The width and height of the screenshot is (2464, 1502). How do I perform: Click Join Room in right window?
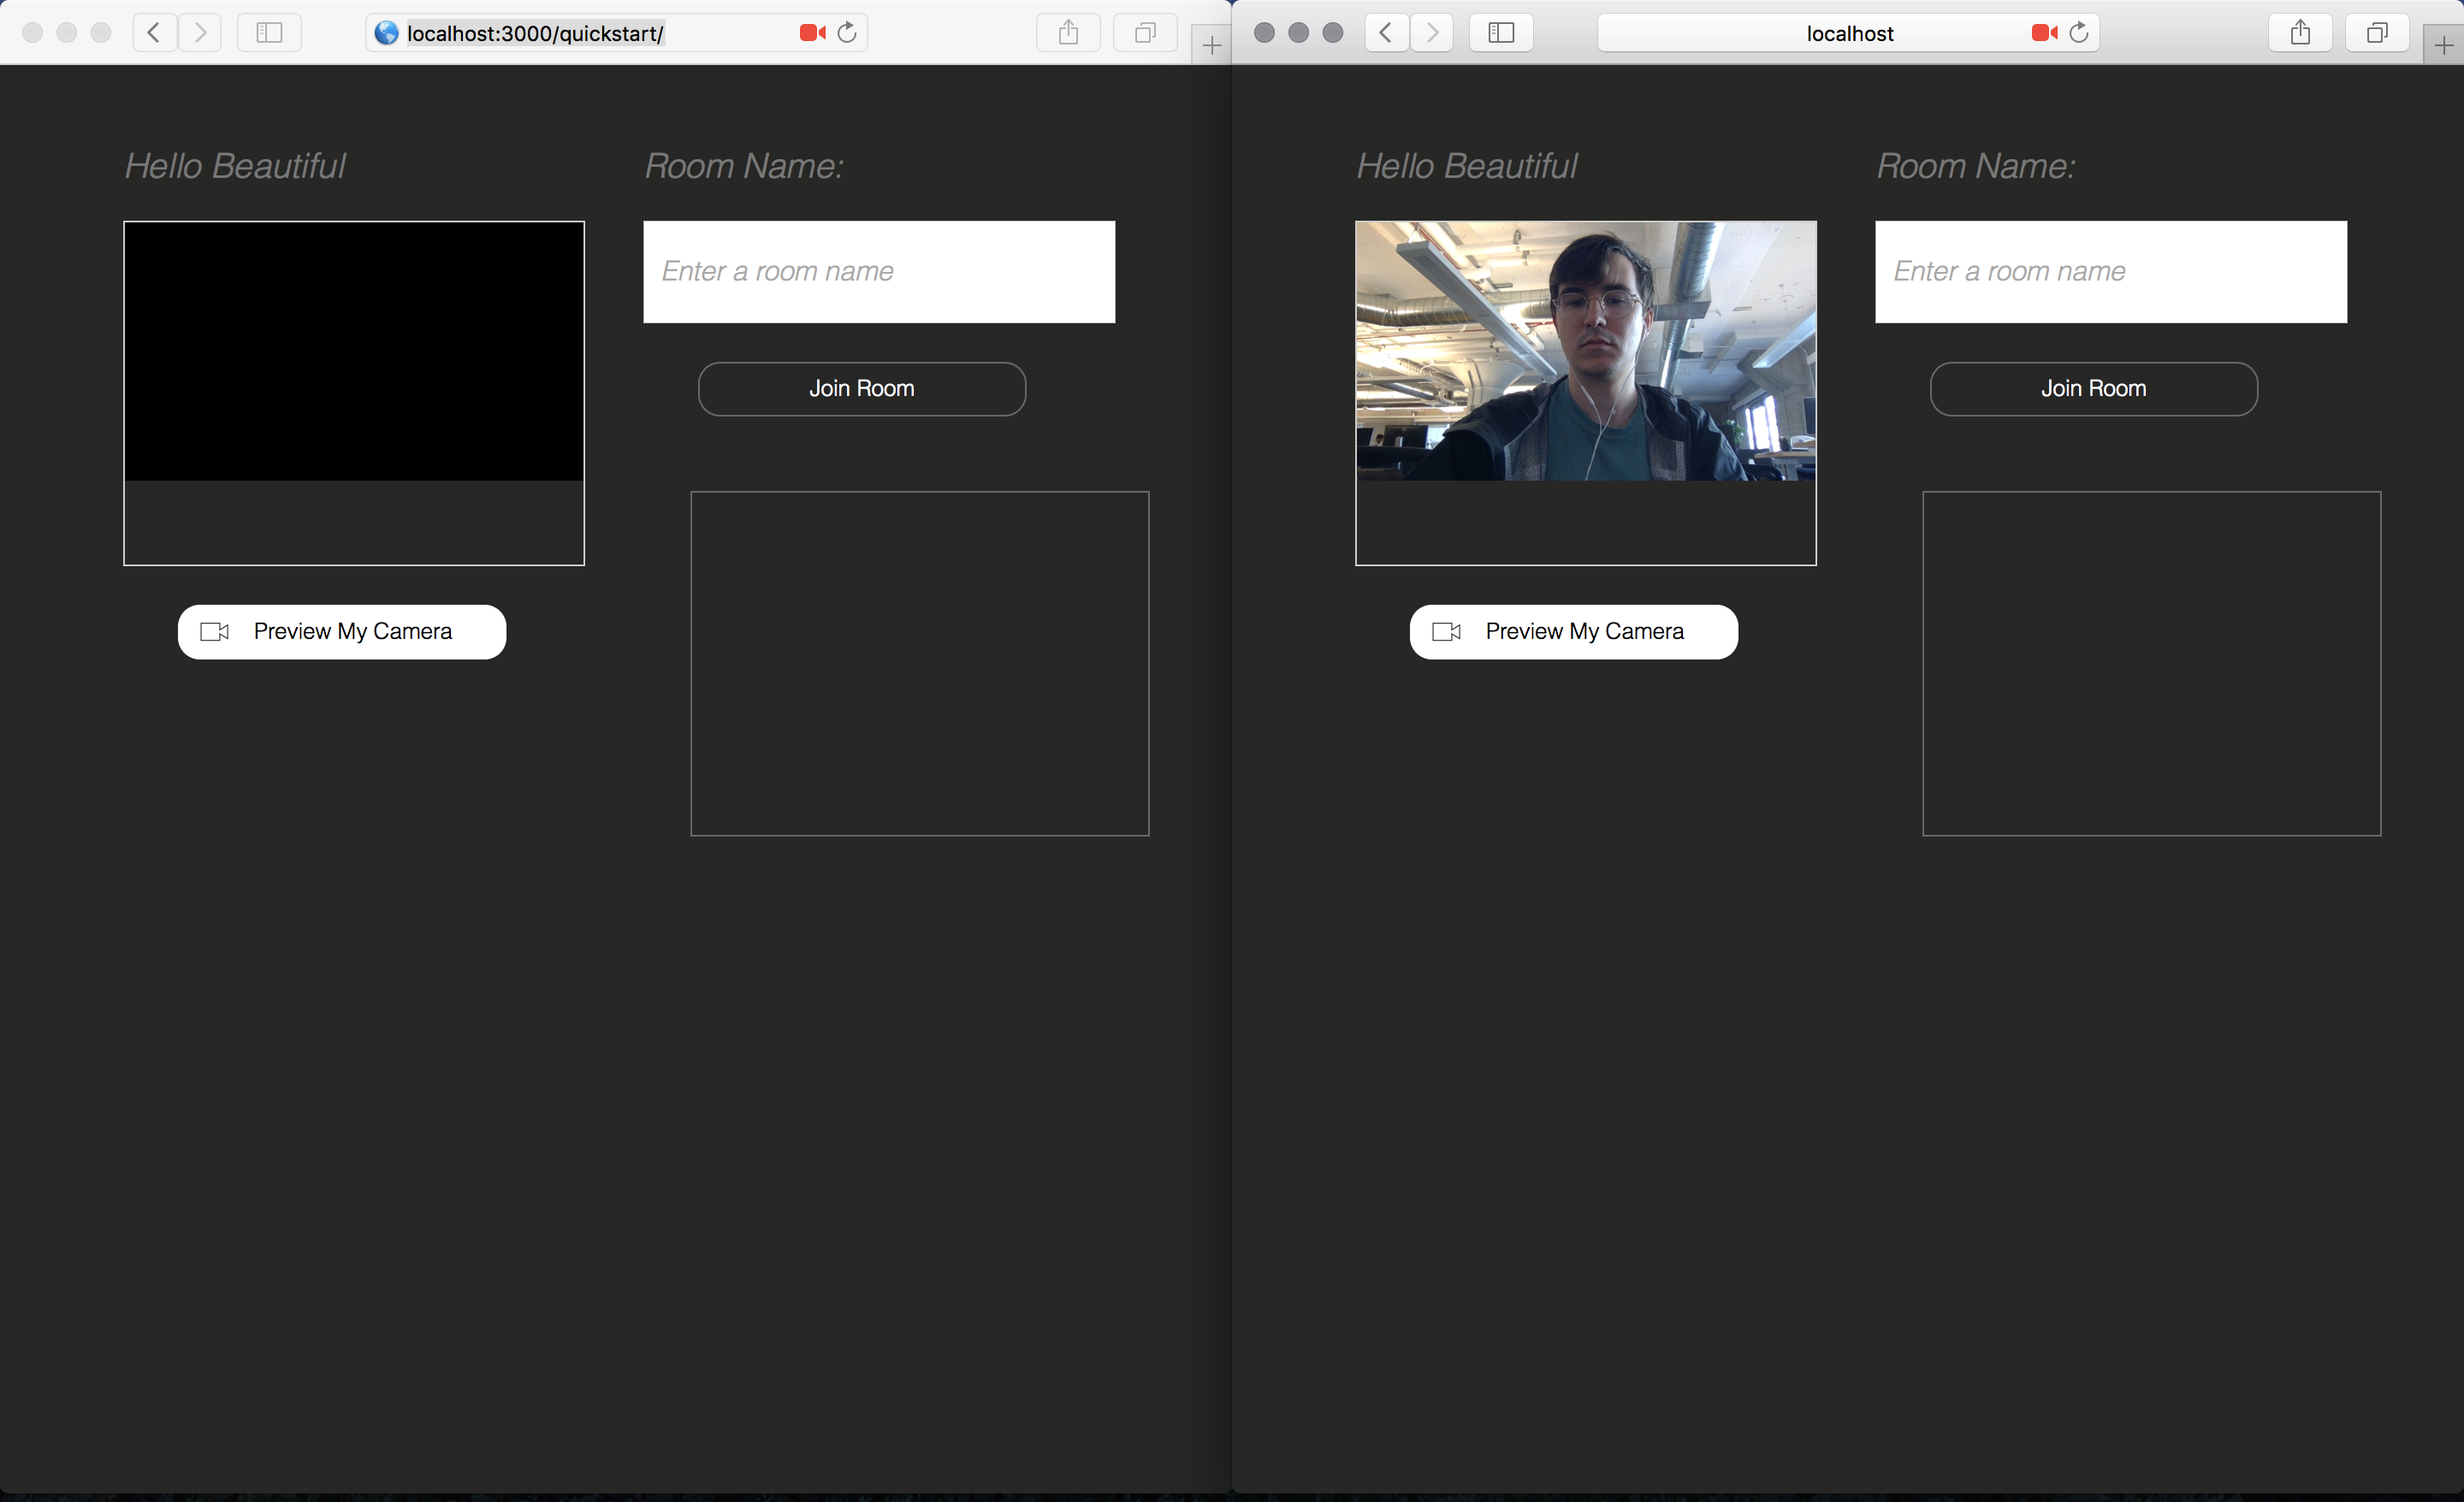click(2094, 389)
